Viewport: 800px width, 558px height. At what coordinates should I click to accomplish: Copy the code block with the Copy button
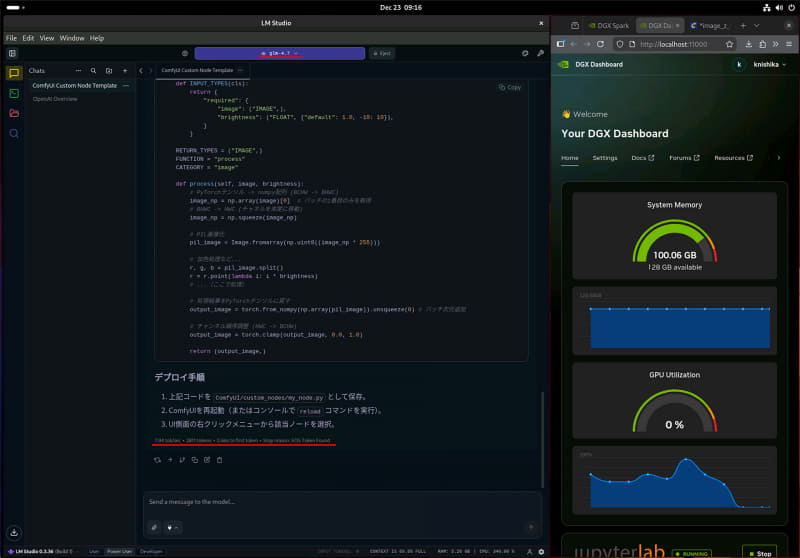point(510,87)
